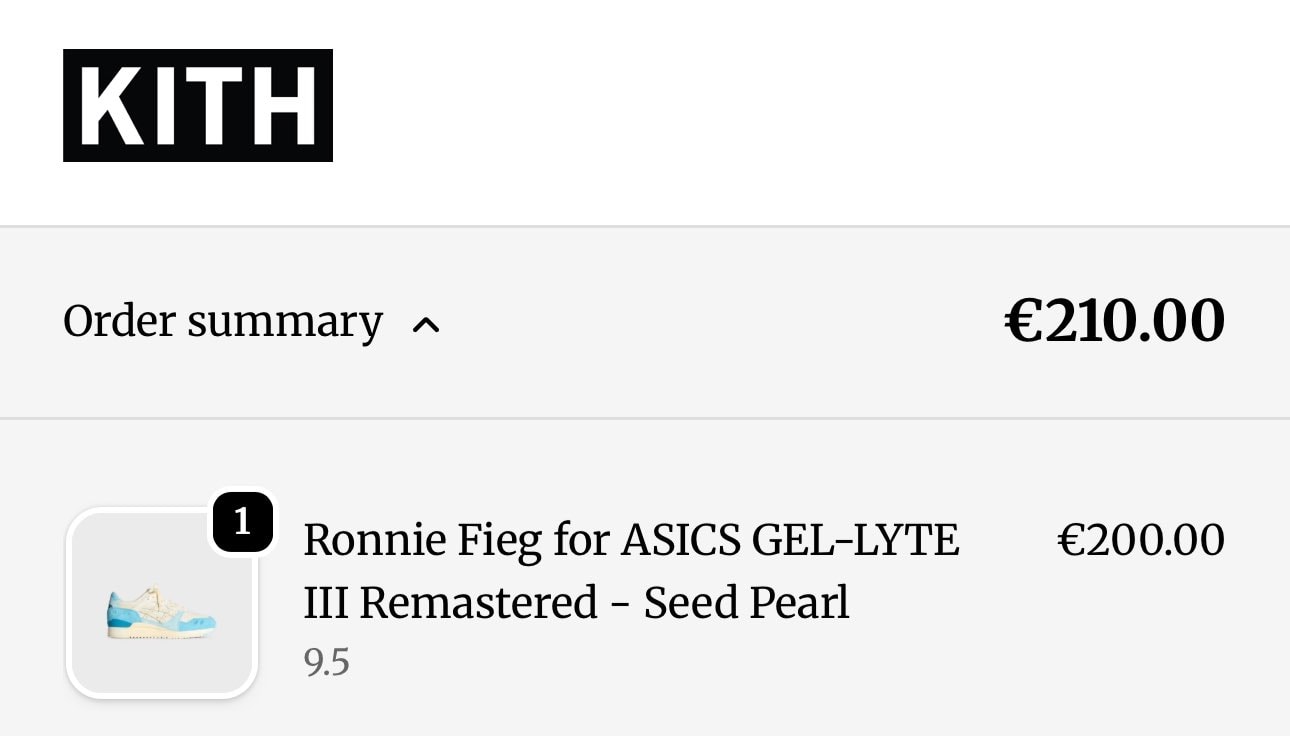
Task: Click the blue sneaker picture inside the thumbnail
Action: pyautogui.click(x=161, y=611)
